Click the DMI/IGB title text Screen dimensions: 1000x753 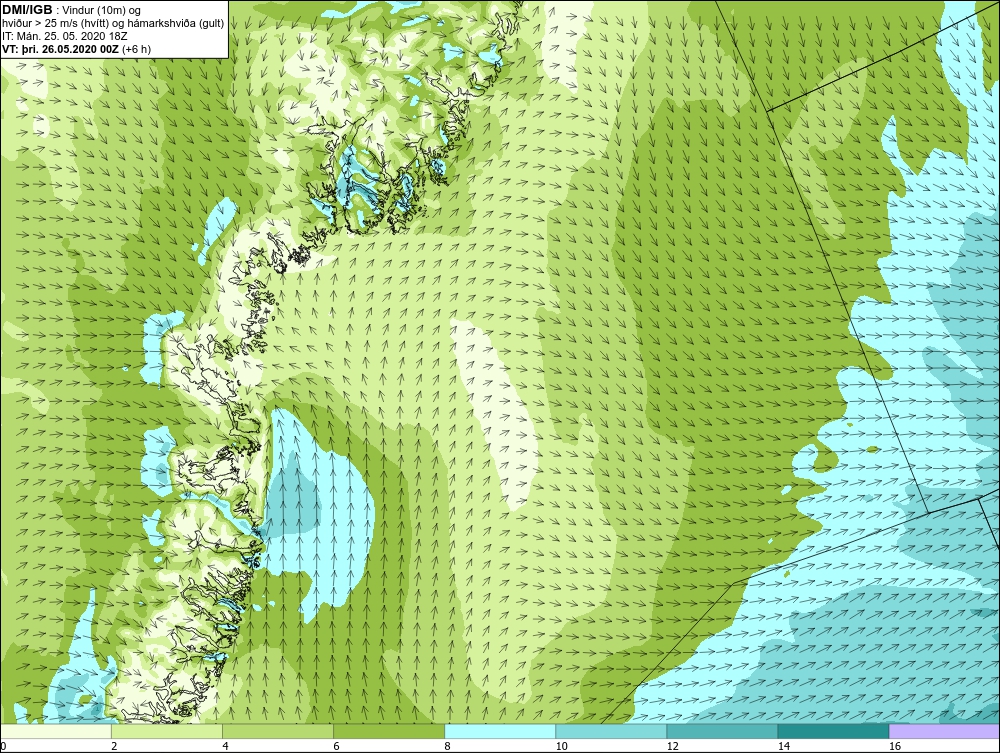[28, 9]
